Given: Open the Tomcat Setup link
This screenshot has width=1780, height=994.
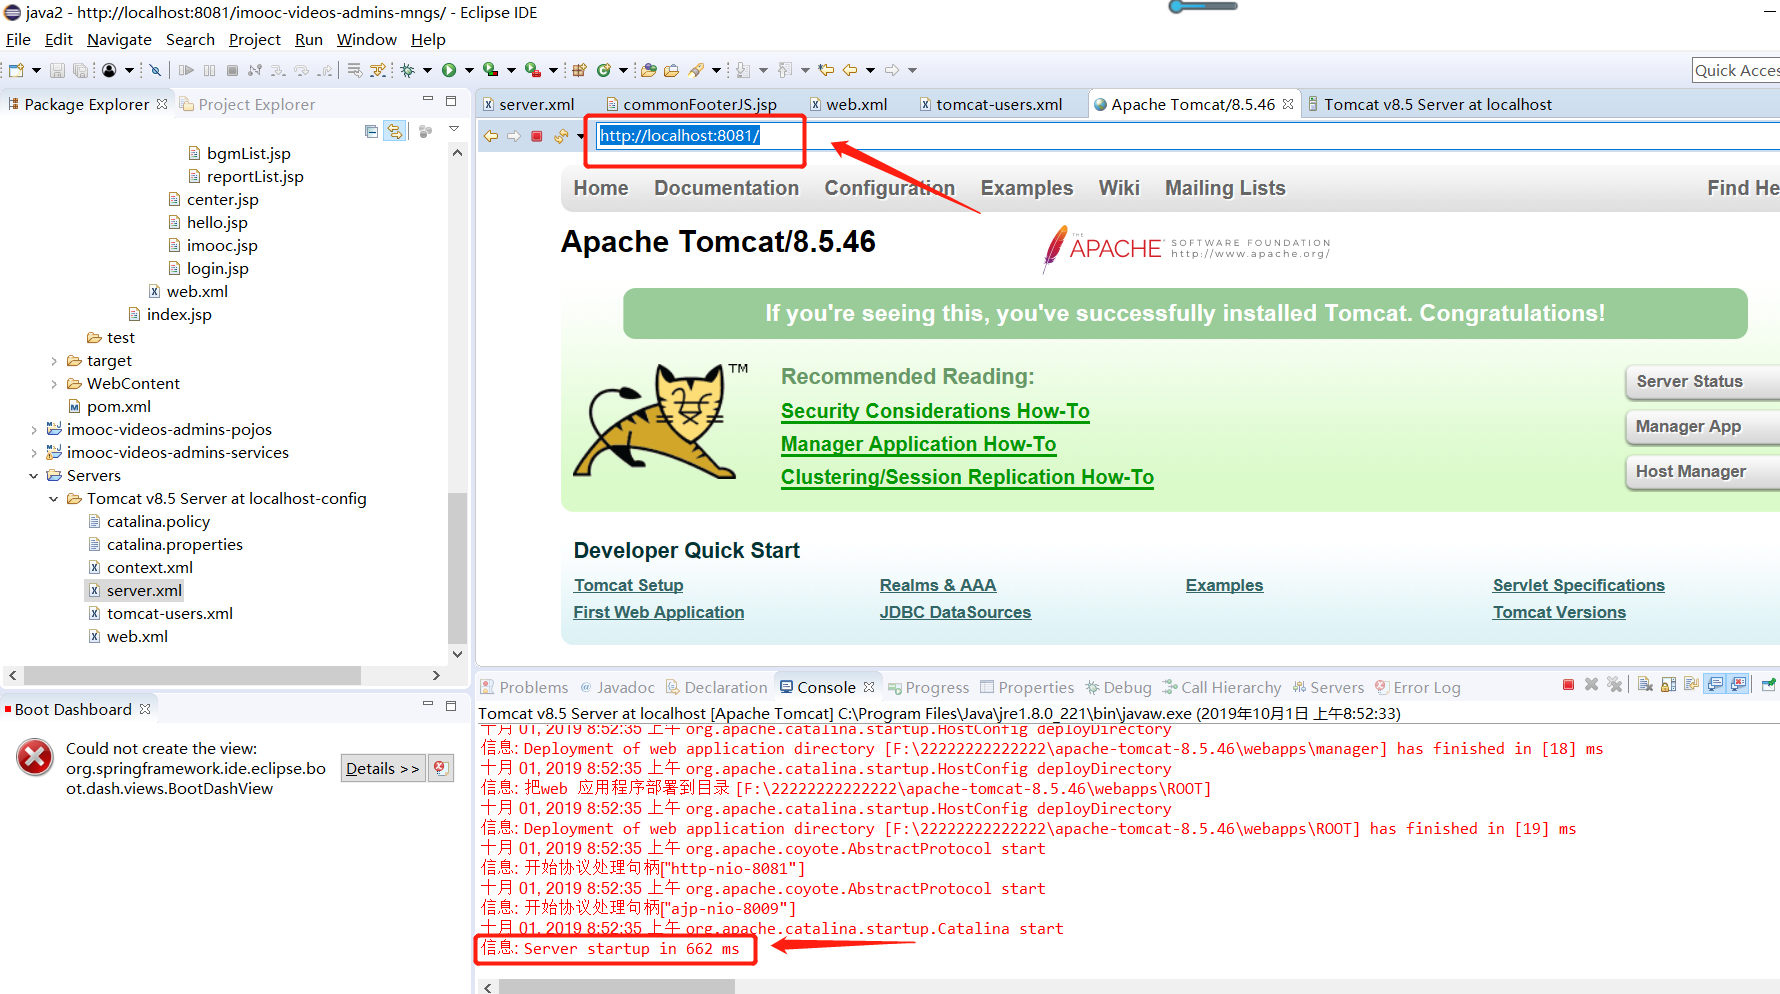Looking at the screenshot, I should click(x=628, y=585).
